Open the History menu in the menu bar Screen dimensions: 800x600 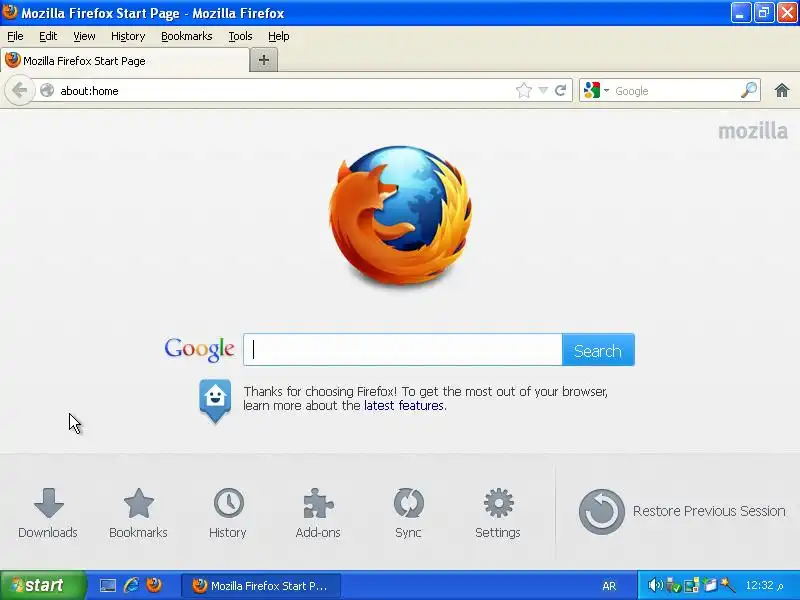(128, 36)
